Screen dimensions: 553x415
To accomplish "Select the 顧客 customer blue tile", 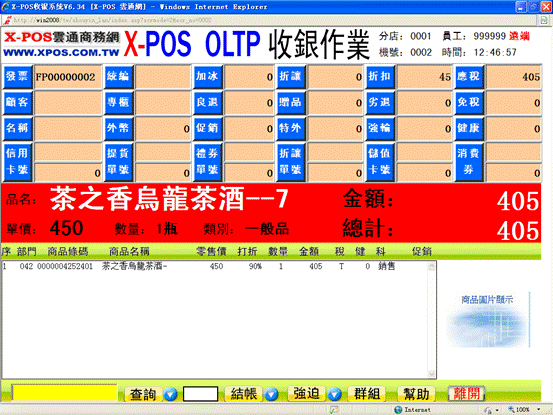I will 18,102.
